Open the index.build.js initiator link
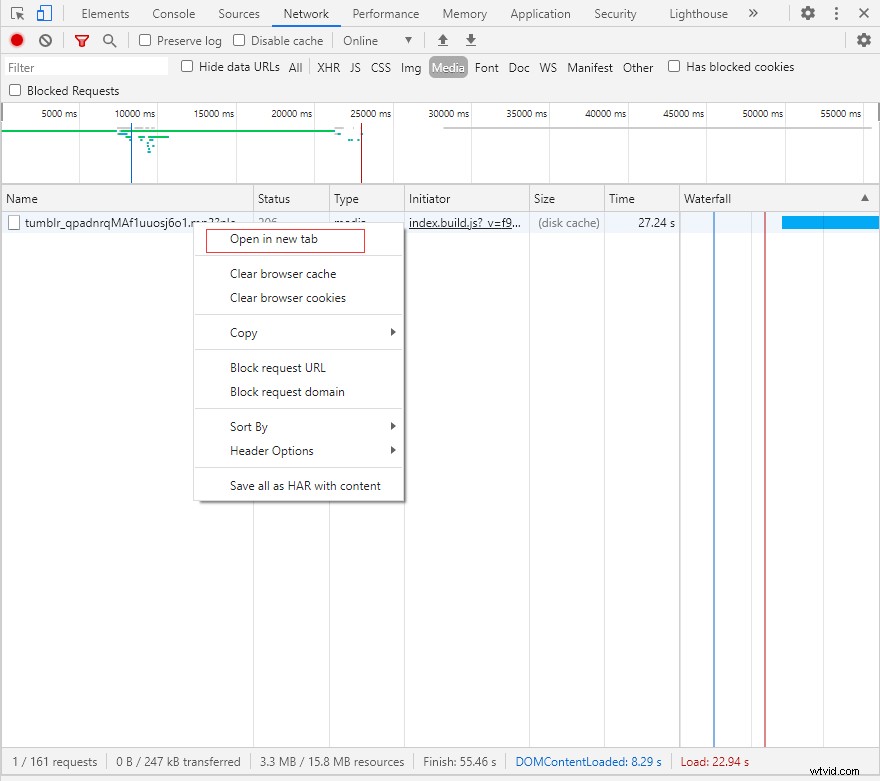This screenshot has width=880, height=781. tap(464, 223)
